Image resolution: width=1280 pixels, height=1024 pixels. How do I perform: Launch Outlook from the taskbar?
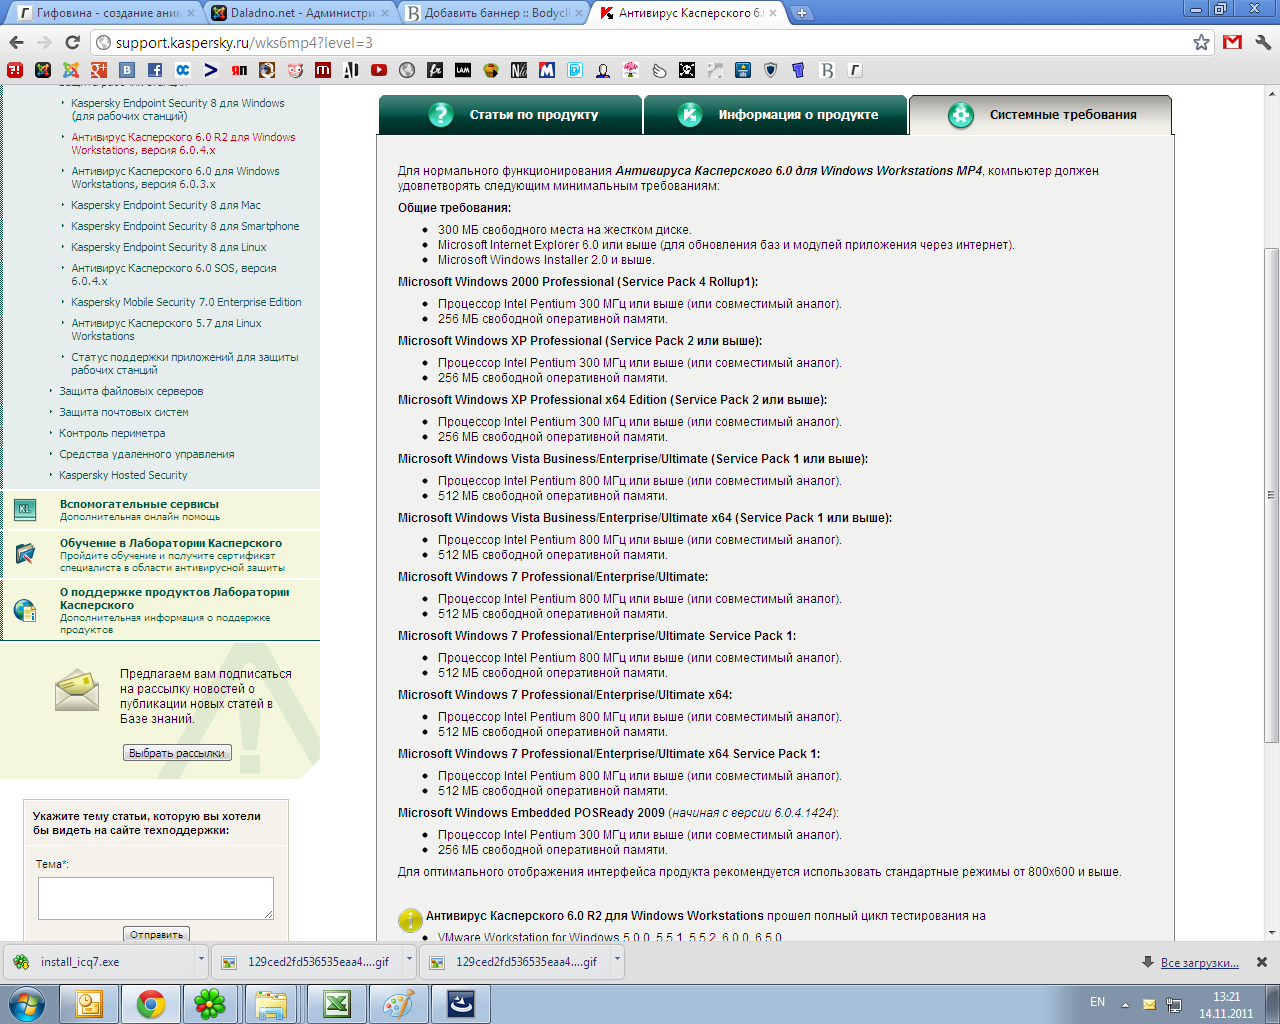(89, 1004)
